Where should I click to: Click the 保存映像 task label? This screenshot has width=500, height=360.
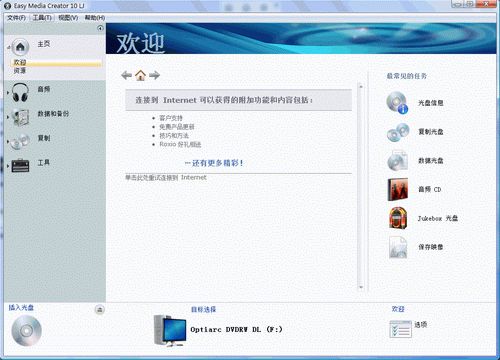pos(431,247)
